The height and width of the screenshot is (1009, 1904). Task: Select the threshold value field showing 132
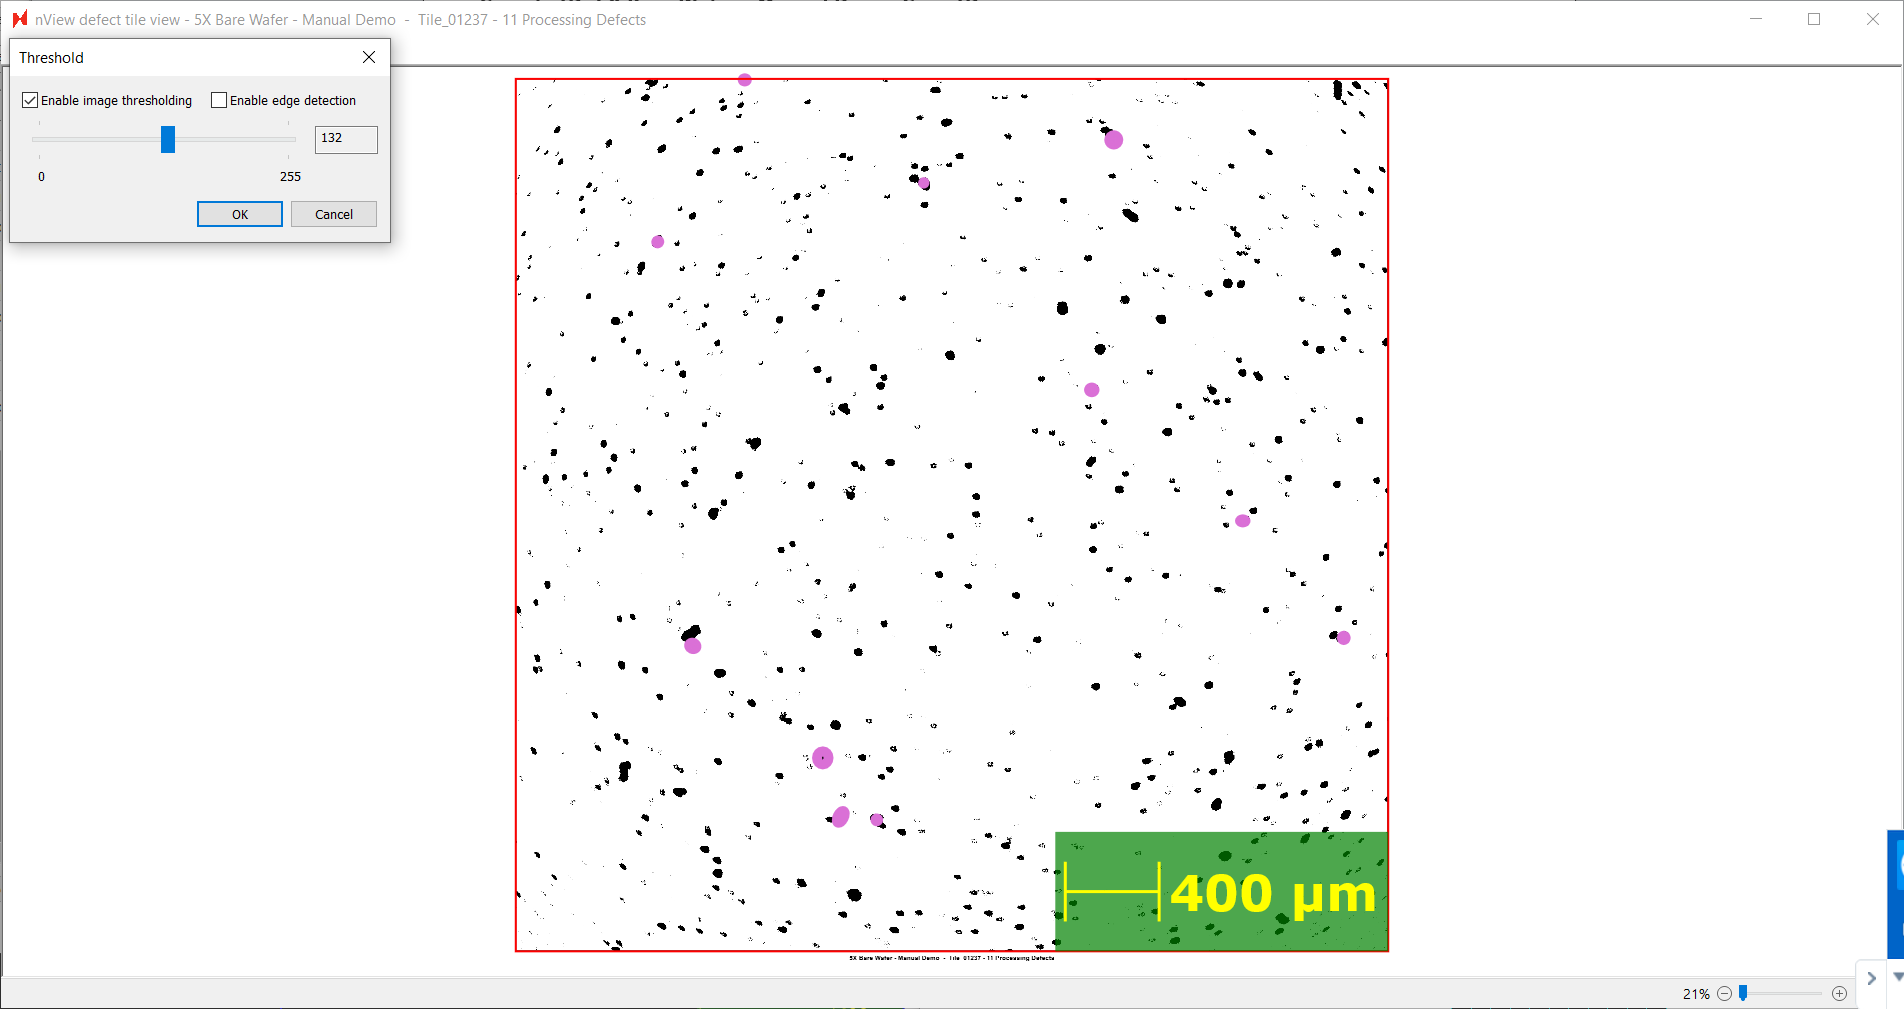click(346, 139)
